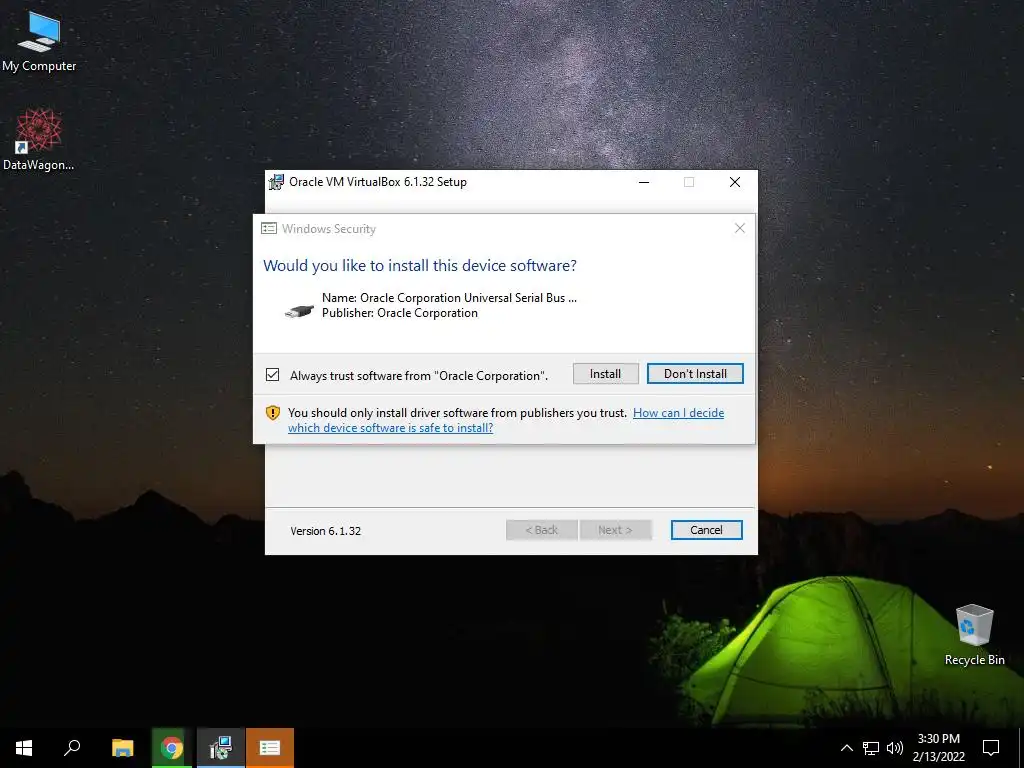The image size is (1024, 768).
Task: Click the 'Publisher: Oracle Corporation' text
Action: (400, 313)
